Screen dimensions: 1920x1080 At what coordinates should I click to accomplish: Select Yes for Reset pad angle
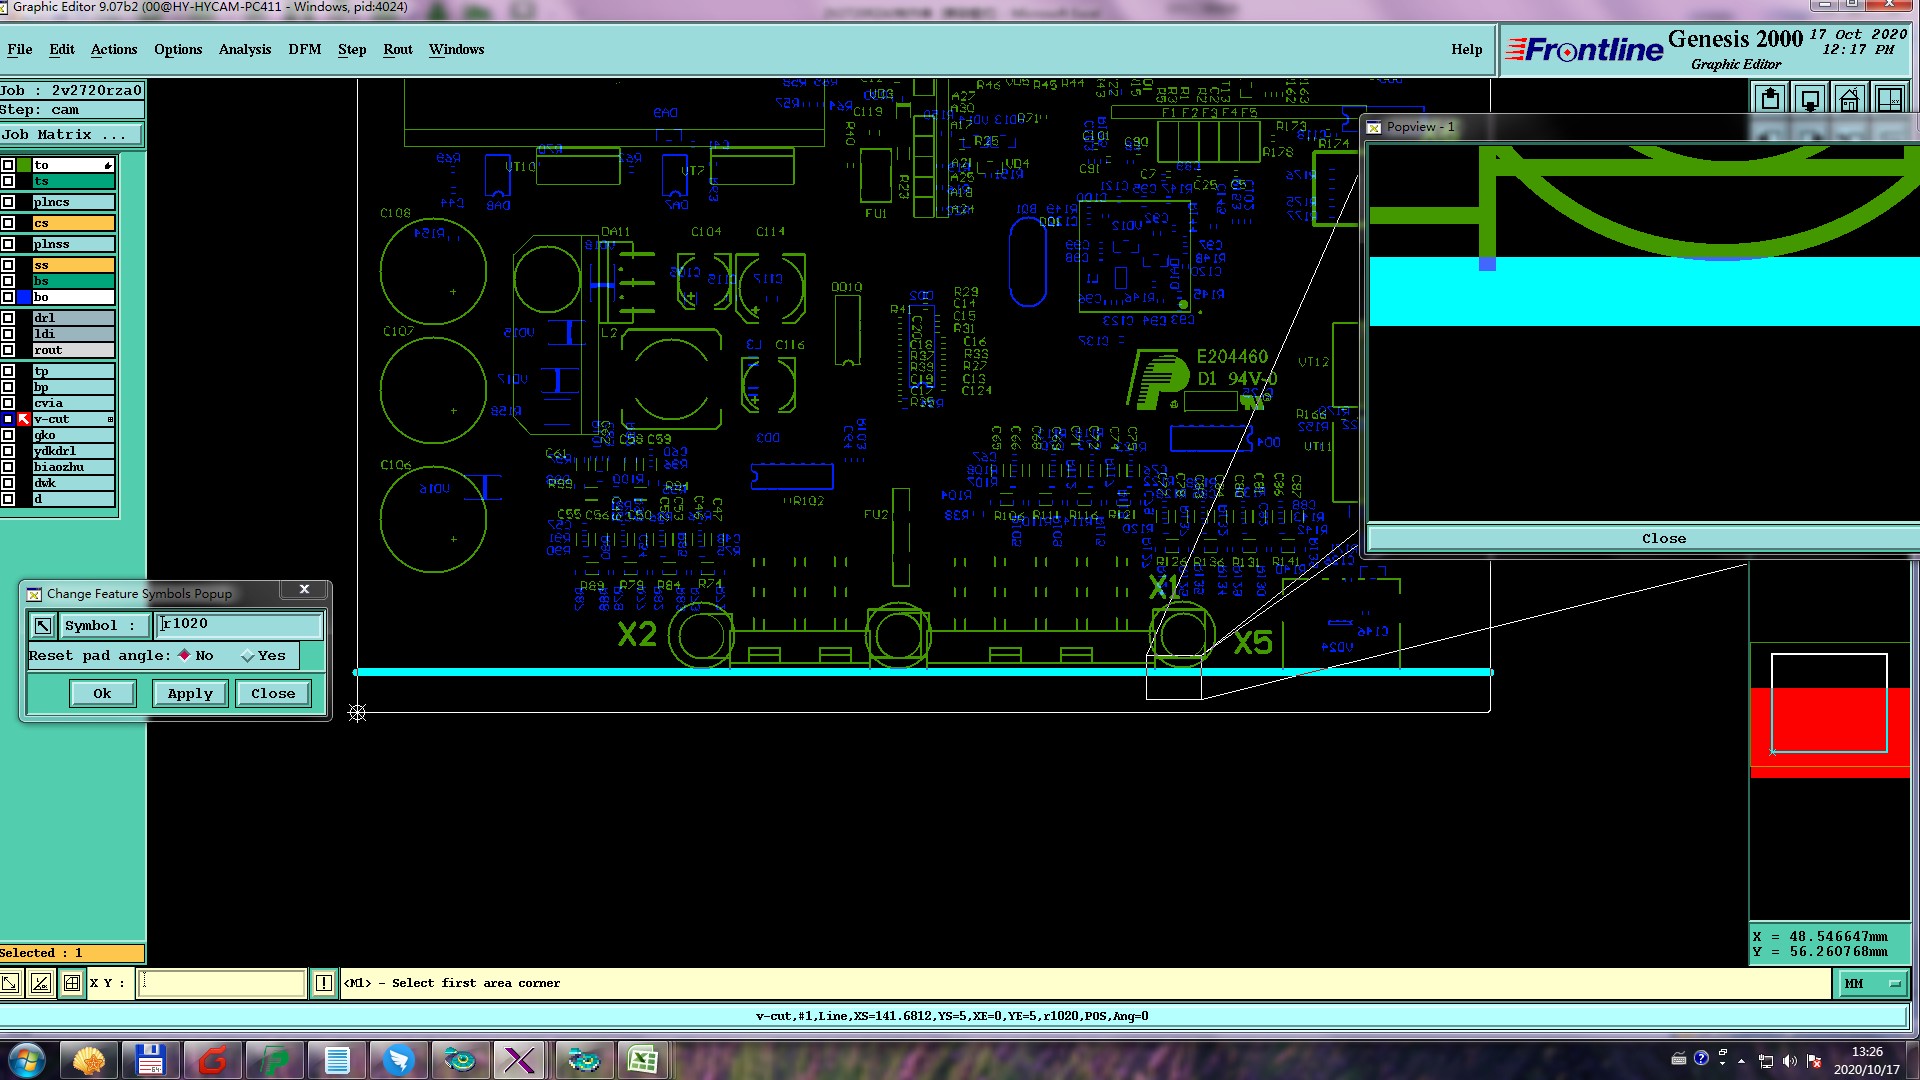[248, 656]
